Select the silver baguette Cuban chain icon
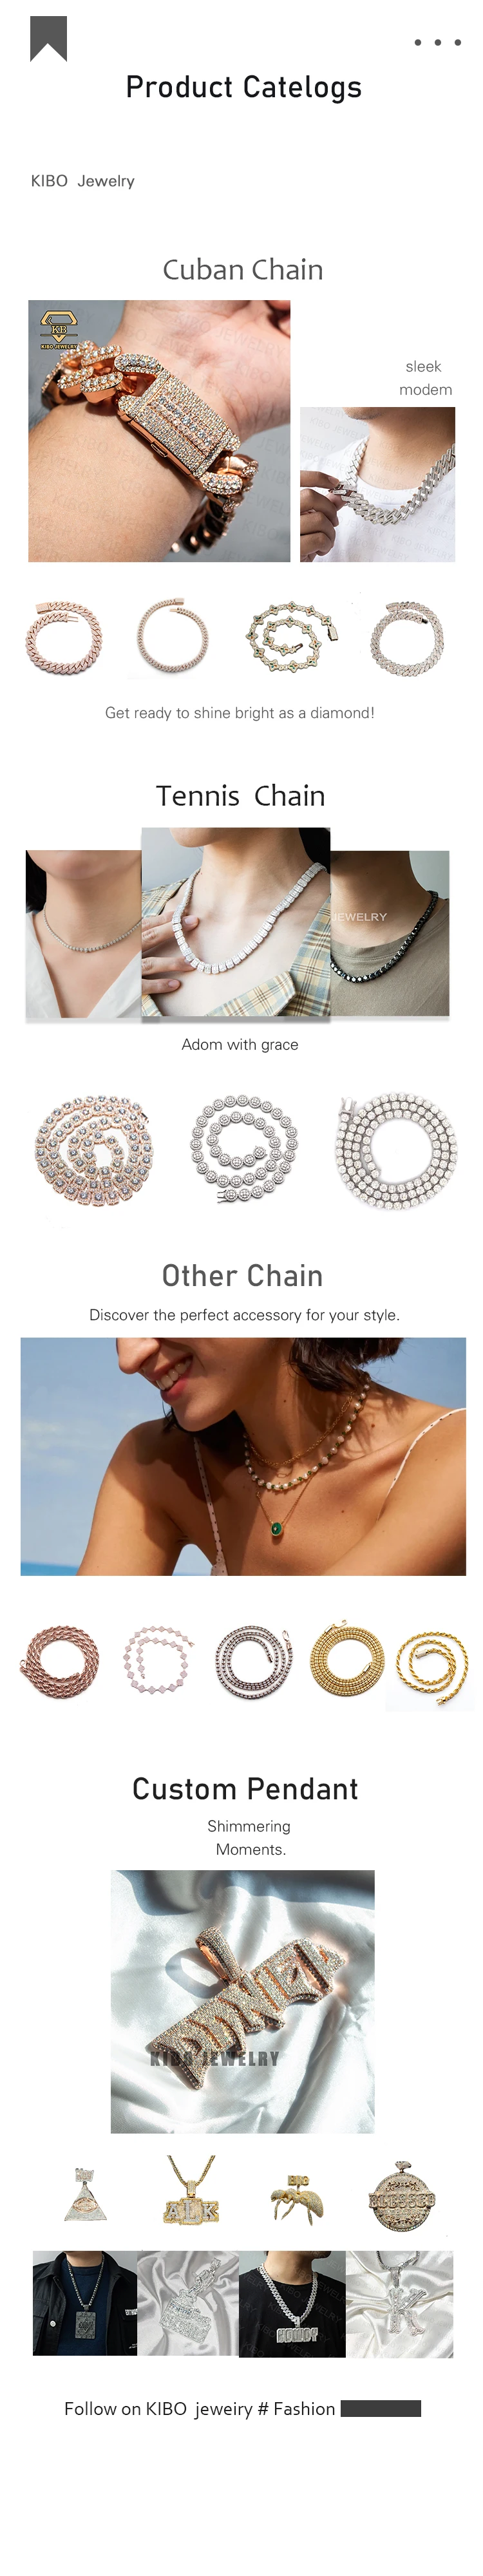 (x=405, y=638)
